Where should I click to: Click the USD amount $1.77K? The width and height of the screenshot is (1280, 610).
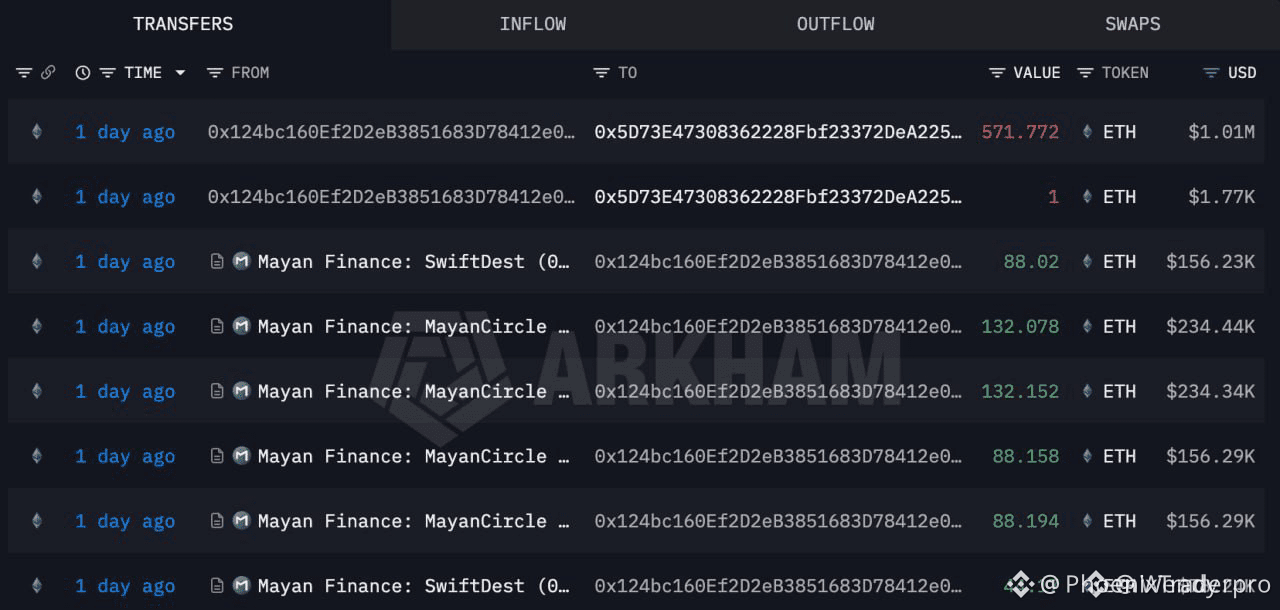tap(1221, 197)
